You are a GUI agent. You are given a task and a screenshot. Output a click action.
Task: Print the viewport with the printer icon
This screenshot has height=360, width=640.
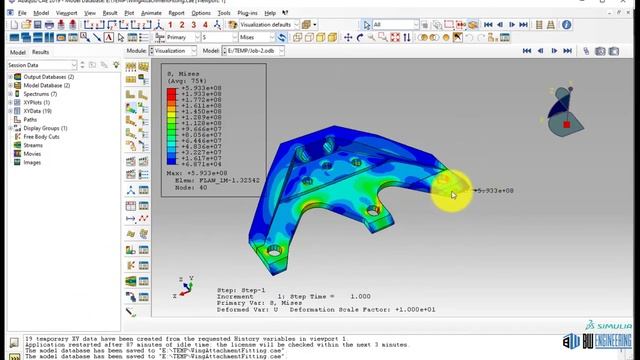tap(49, 25)
